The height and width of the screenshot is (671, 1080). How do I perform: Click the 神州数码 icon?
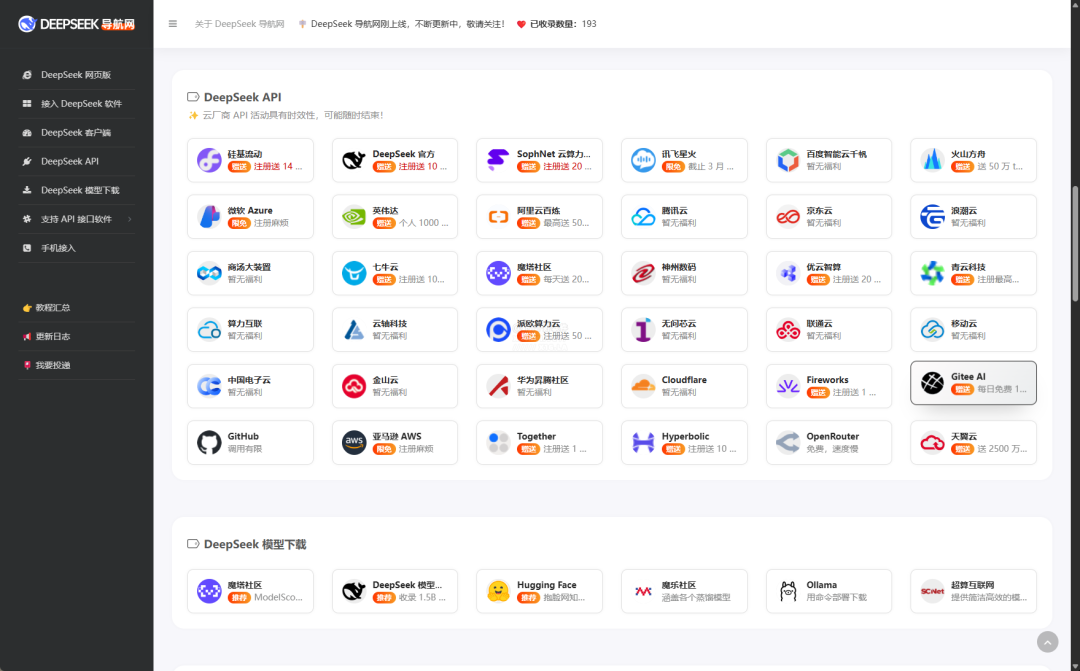coord(643,273)
